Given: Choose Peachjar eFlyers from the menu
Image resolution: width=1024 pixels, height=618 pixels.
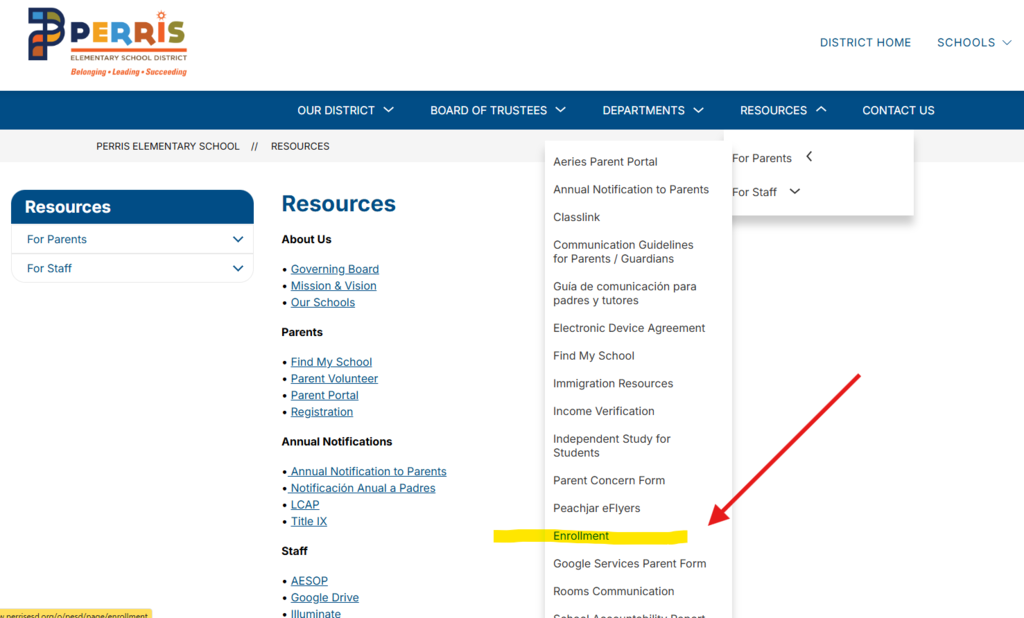Looking at the screenshot, I should pyautogui.click(x=596, y=508).
